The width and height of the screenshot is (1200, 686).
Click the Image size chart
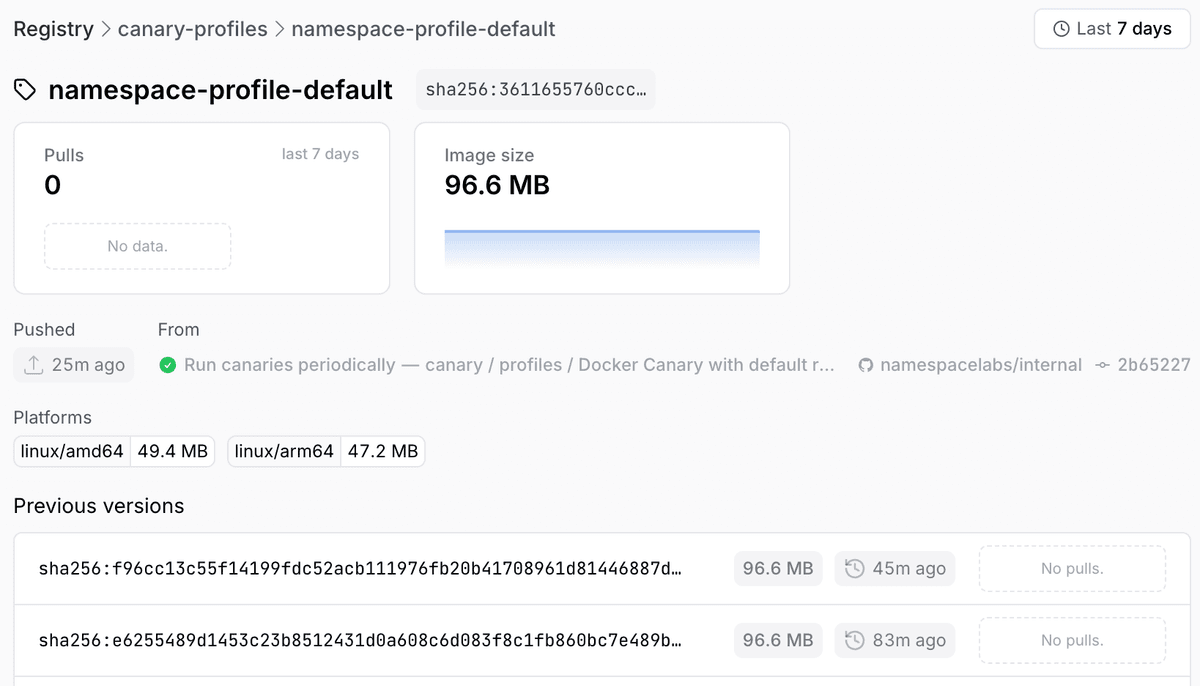tap(601, 248)
